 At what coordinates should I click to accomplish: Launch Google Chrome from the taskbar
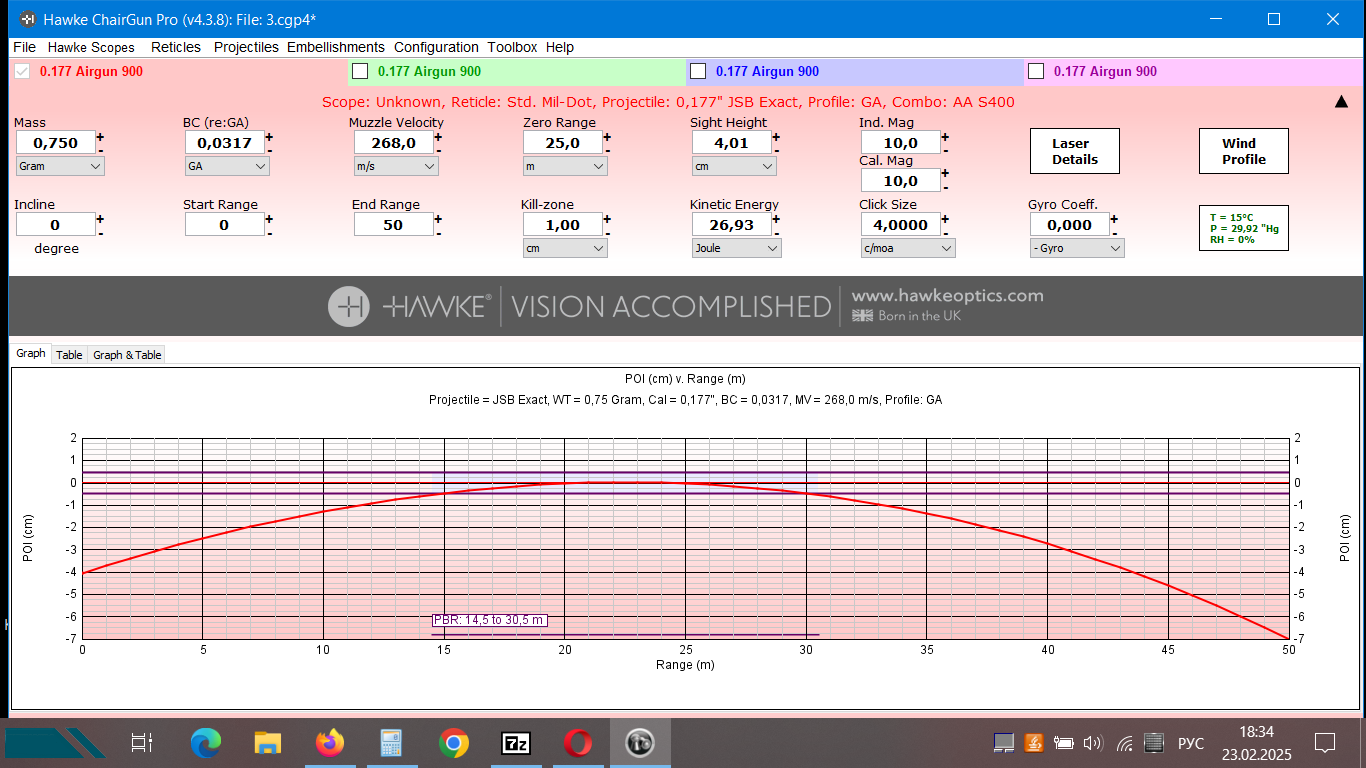pyautogui.click(x=453, y=743)
